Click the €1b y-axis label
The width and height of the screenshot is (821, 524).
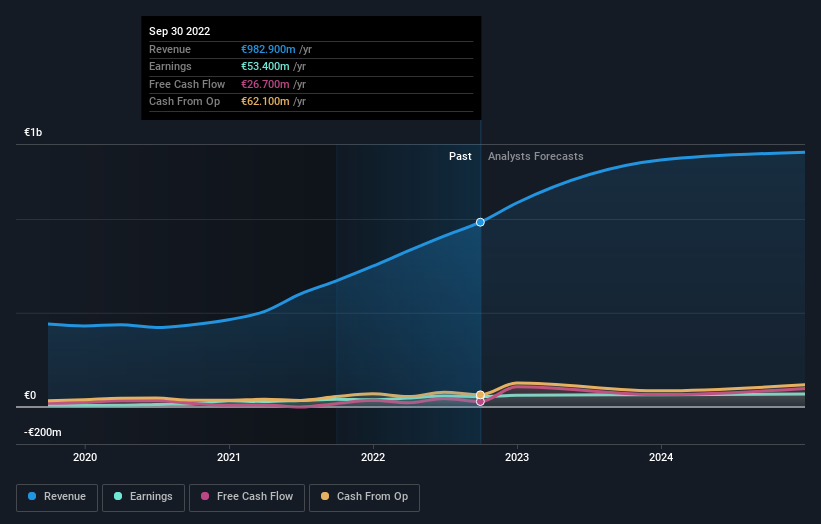coord(33,132)
